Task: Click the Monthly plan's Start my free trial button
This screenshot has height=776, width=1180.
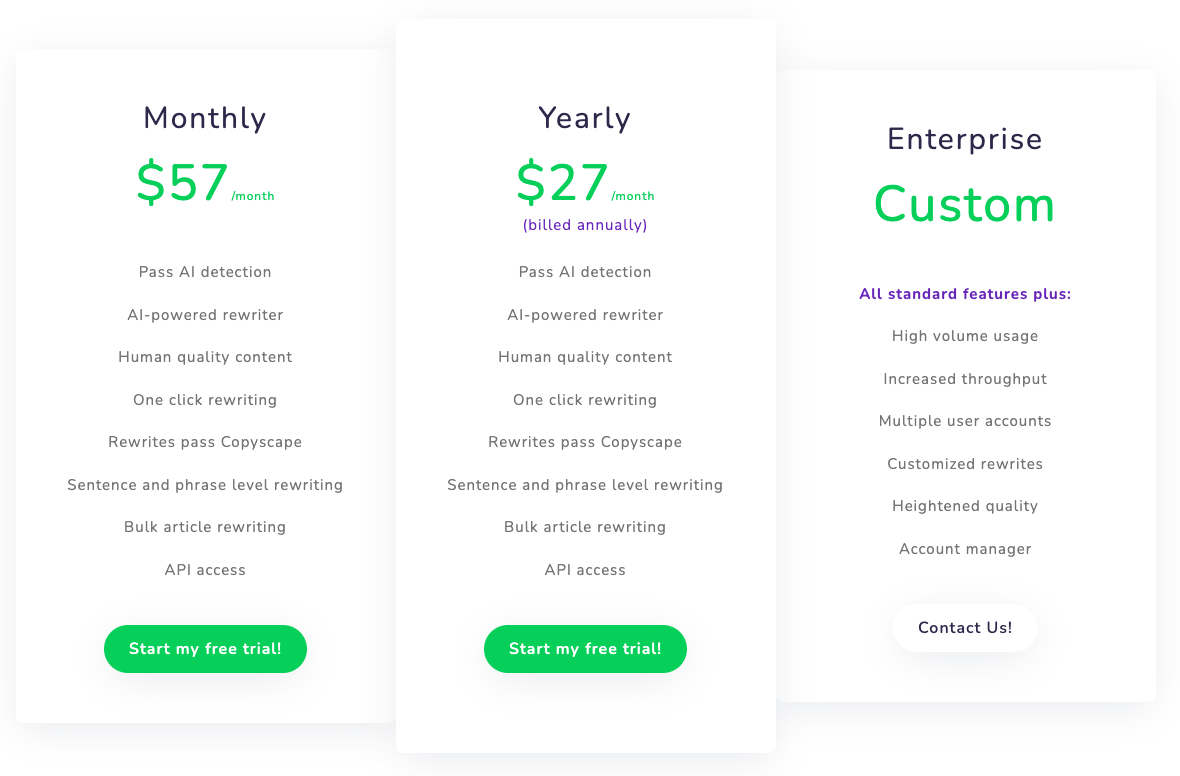Action: coord(205,649)
